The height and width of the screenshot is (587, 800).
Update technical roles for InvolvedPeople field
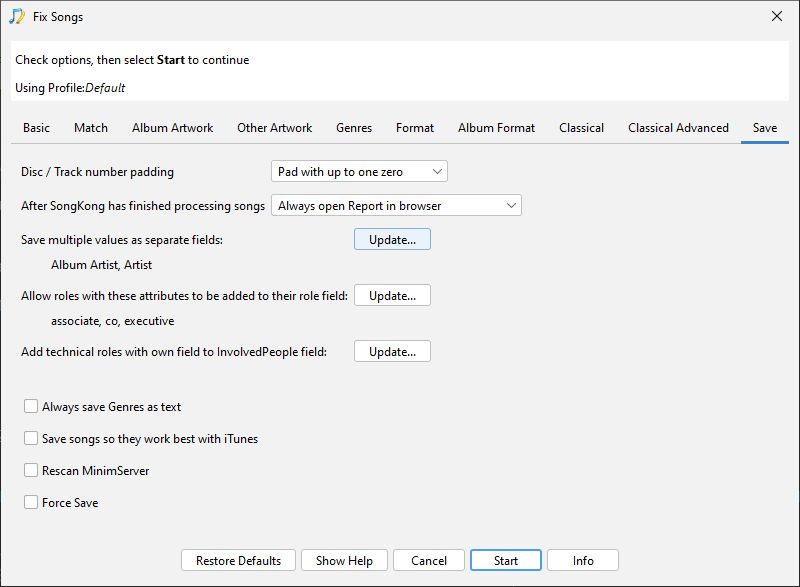(x=392, y=352)
